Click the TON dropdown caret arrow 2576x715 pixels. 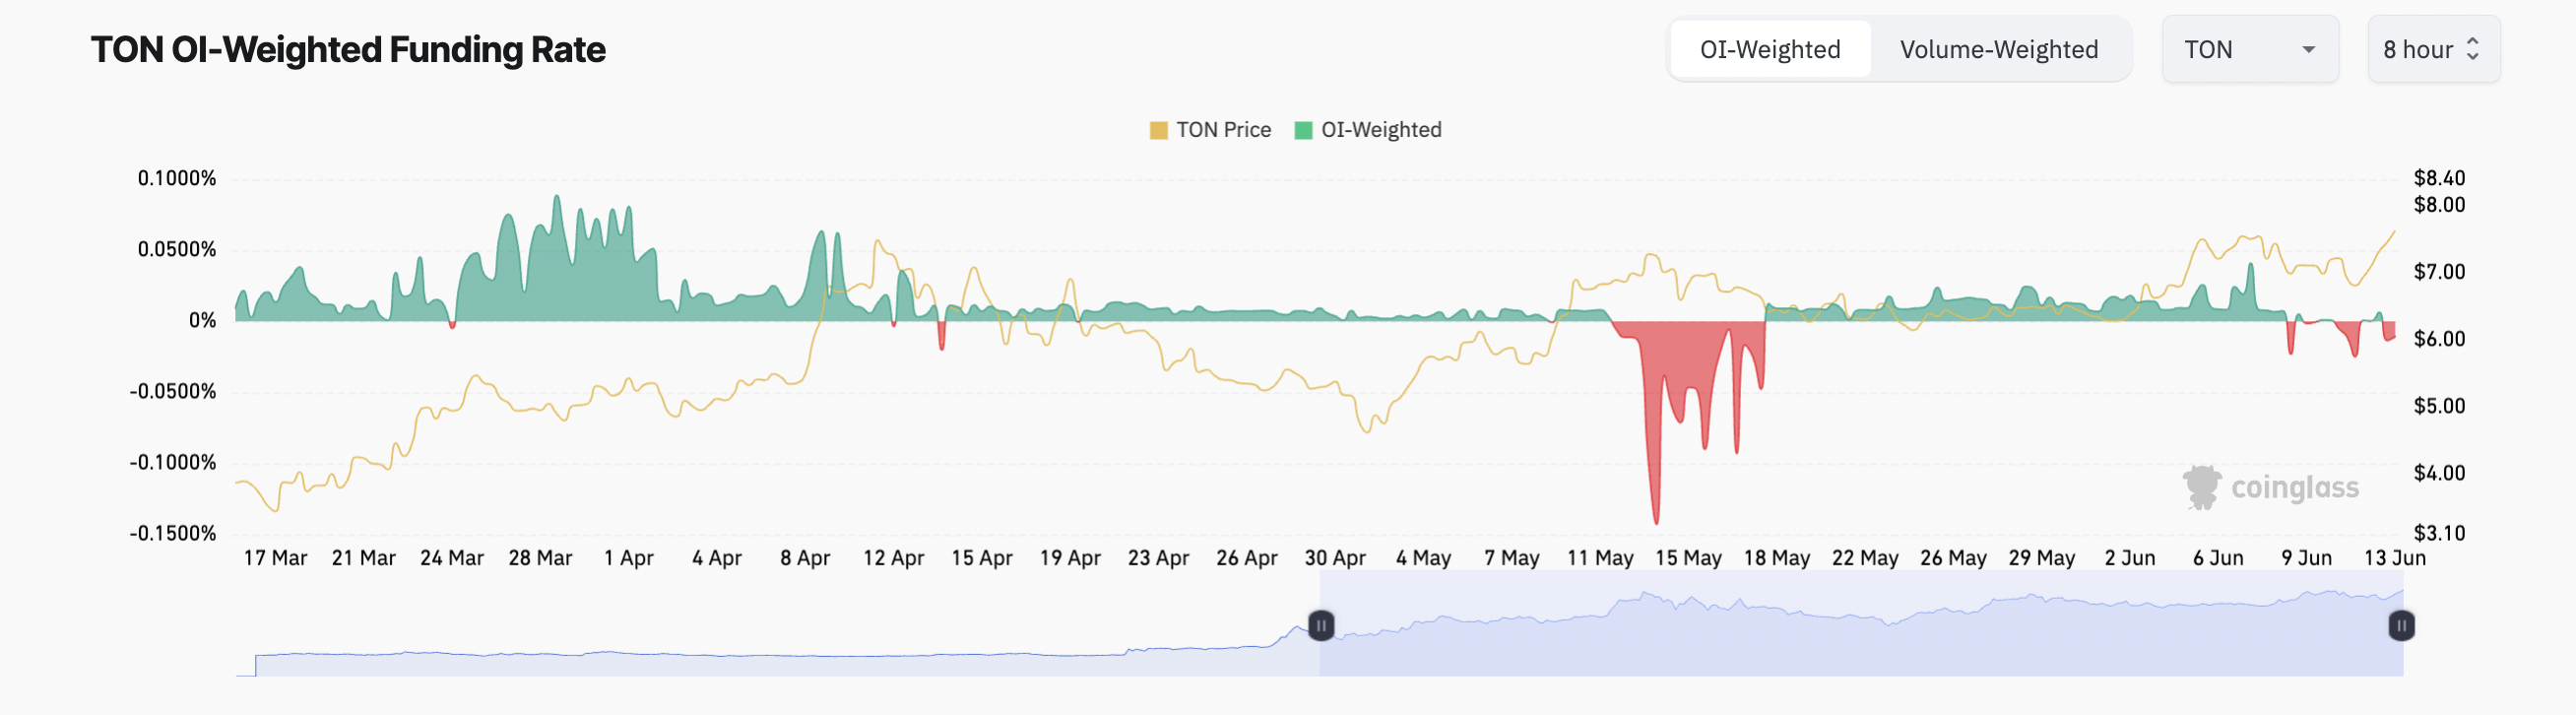point(2308,50)
